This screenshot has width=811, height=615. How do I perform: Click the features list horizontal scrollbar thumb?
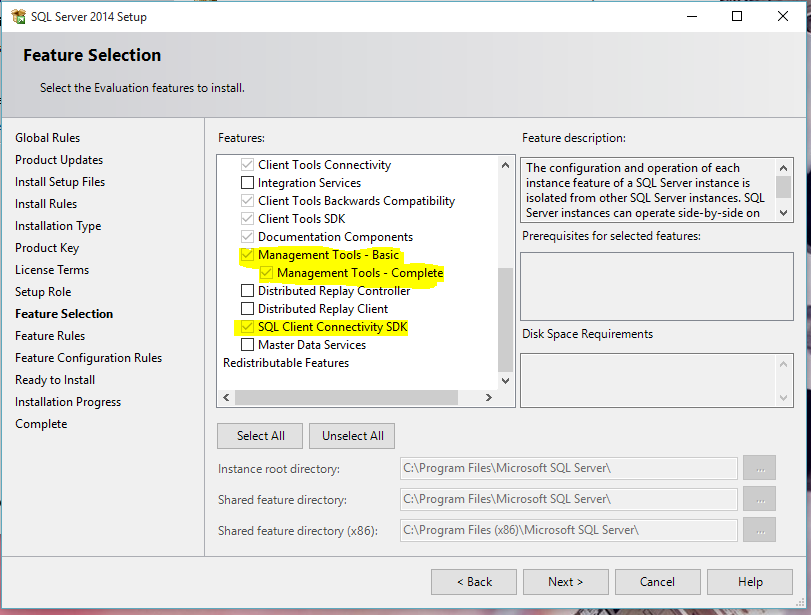[347, 397]
